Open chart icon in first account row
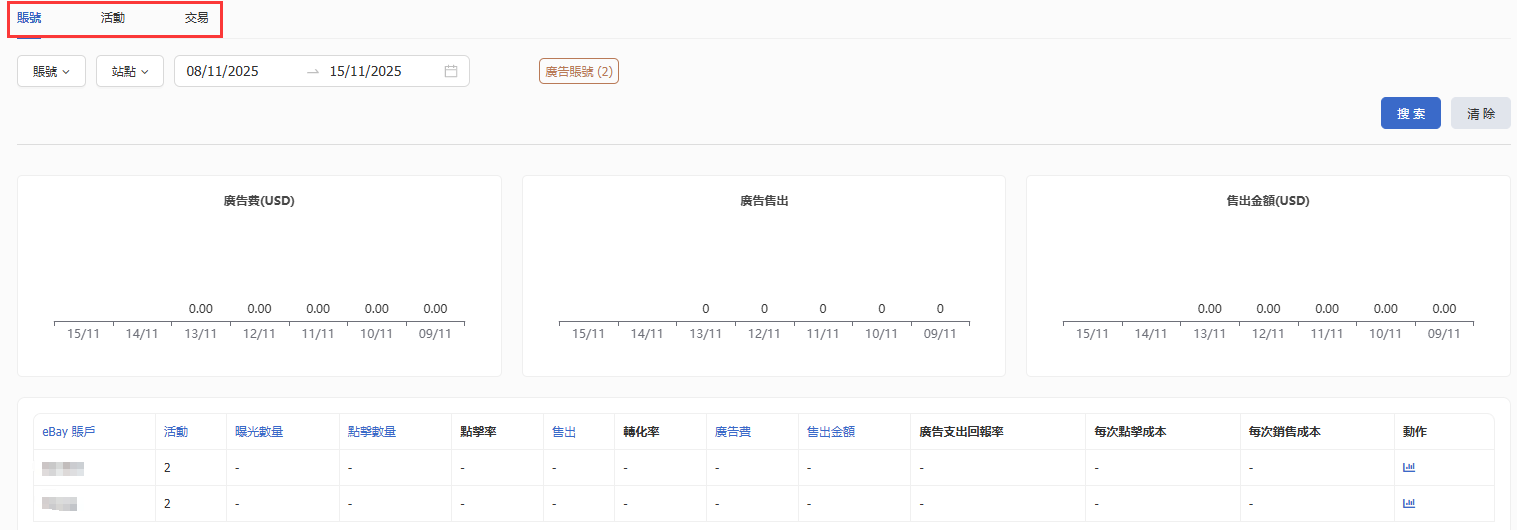The height and width of the screenshot is (530, 1517). click(x=1409, y=467)
